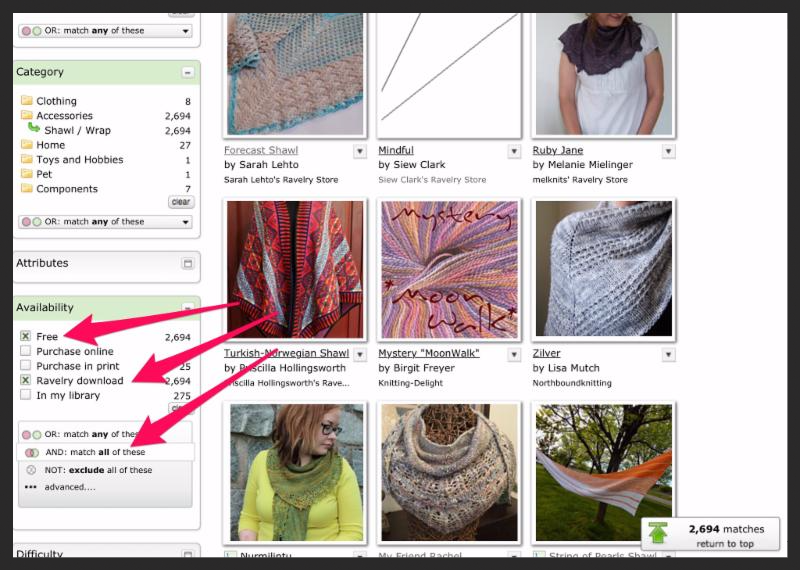
Task: Collapse the Category panel with minus icon
Action: (187, 72)
